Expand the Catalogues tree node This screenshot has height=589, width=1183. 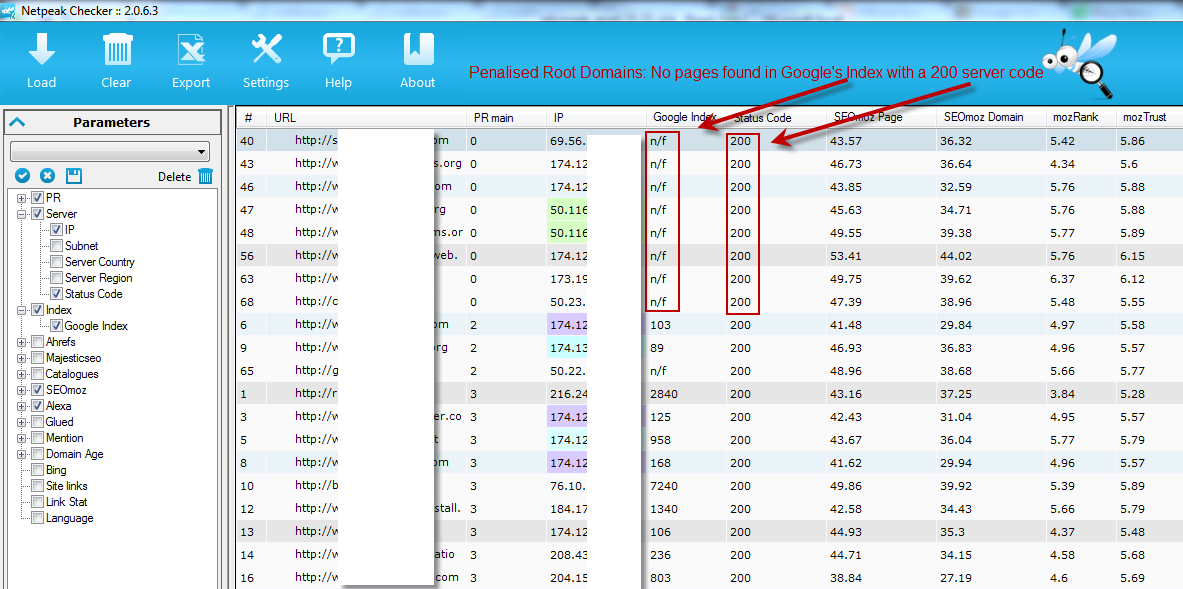(x=22, y=374)
